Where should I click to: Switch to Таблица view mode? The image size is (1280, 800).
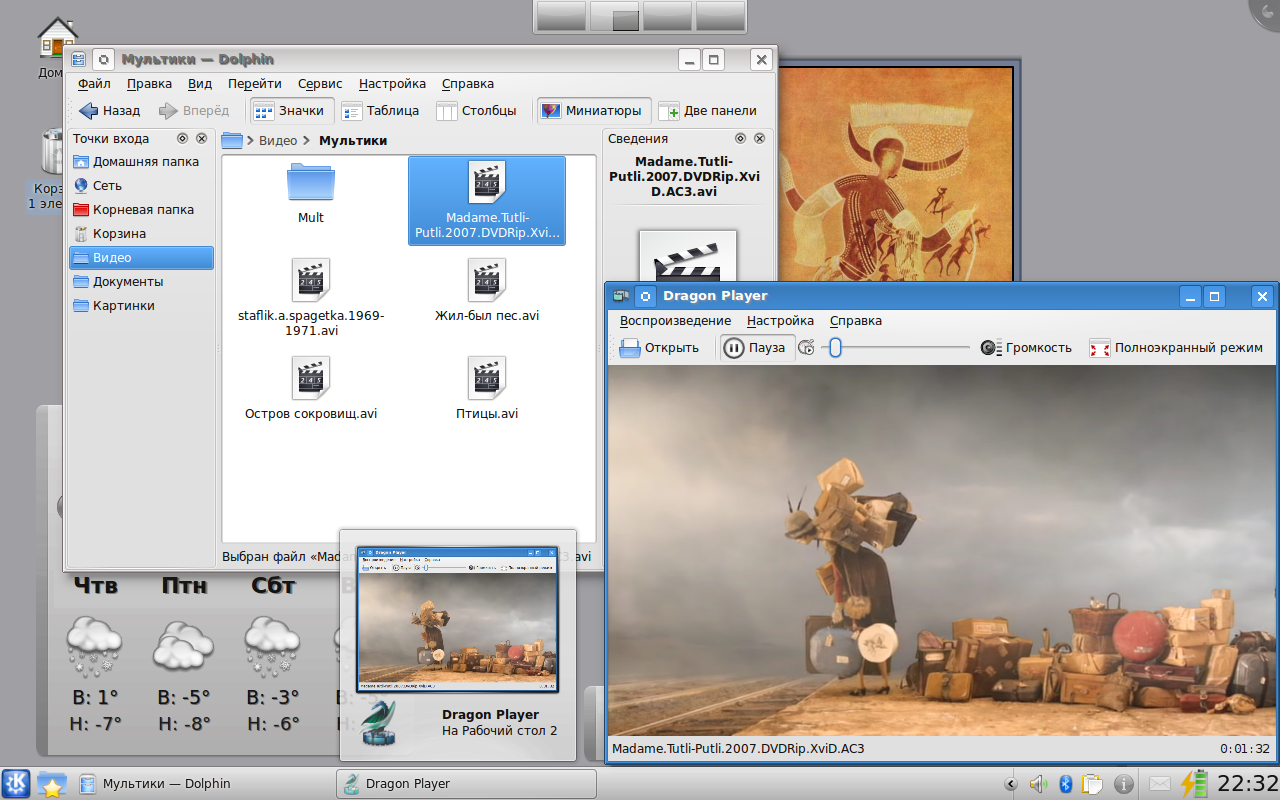(x=380, y=111)
